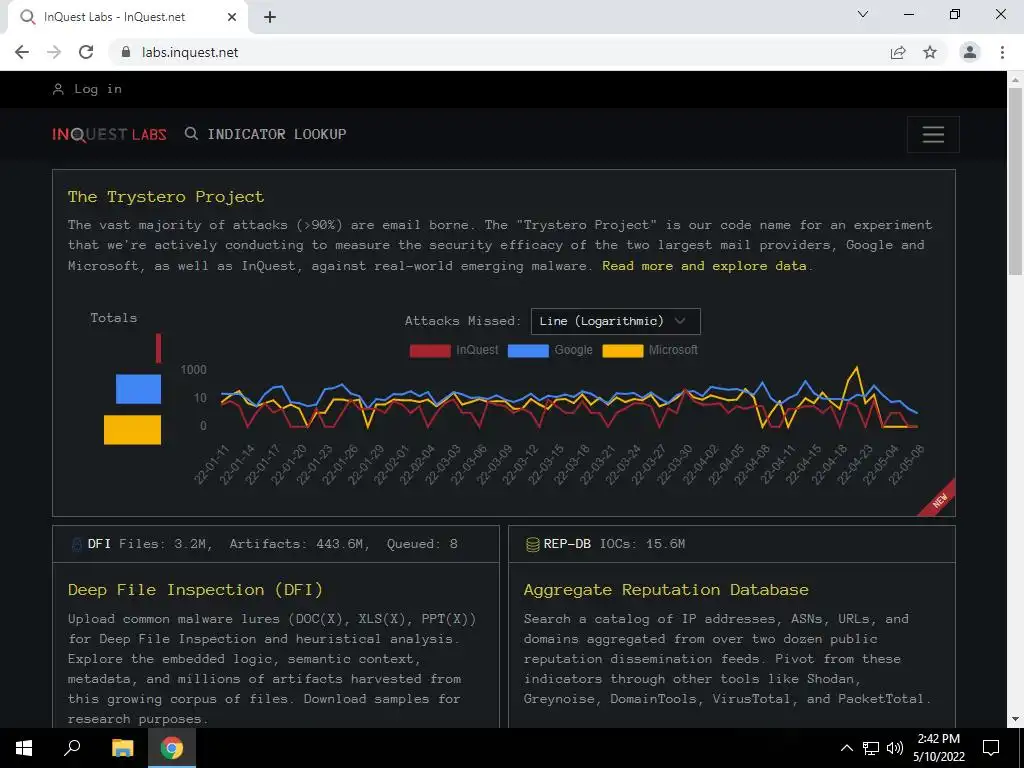Open the Chrome three-dot menu
The image size is (1024, 768).
click(1002, 52)
